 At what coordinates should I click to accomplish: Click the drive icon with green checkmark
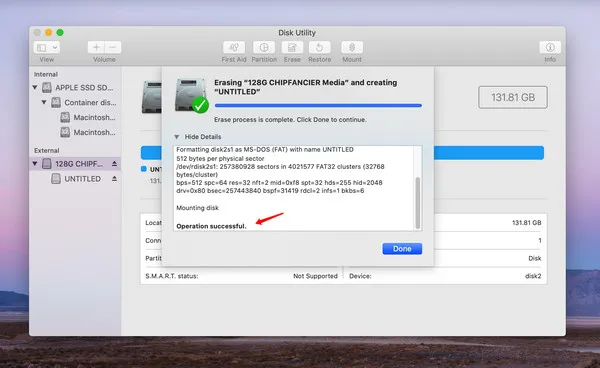coord(191,96)
